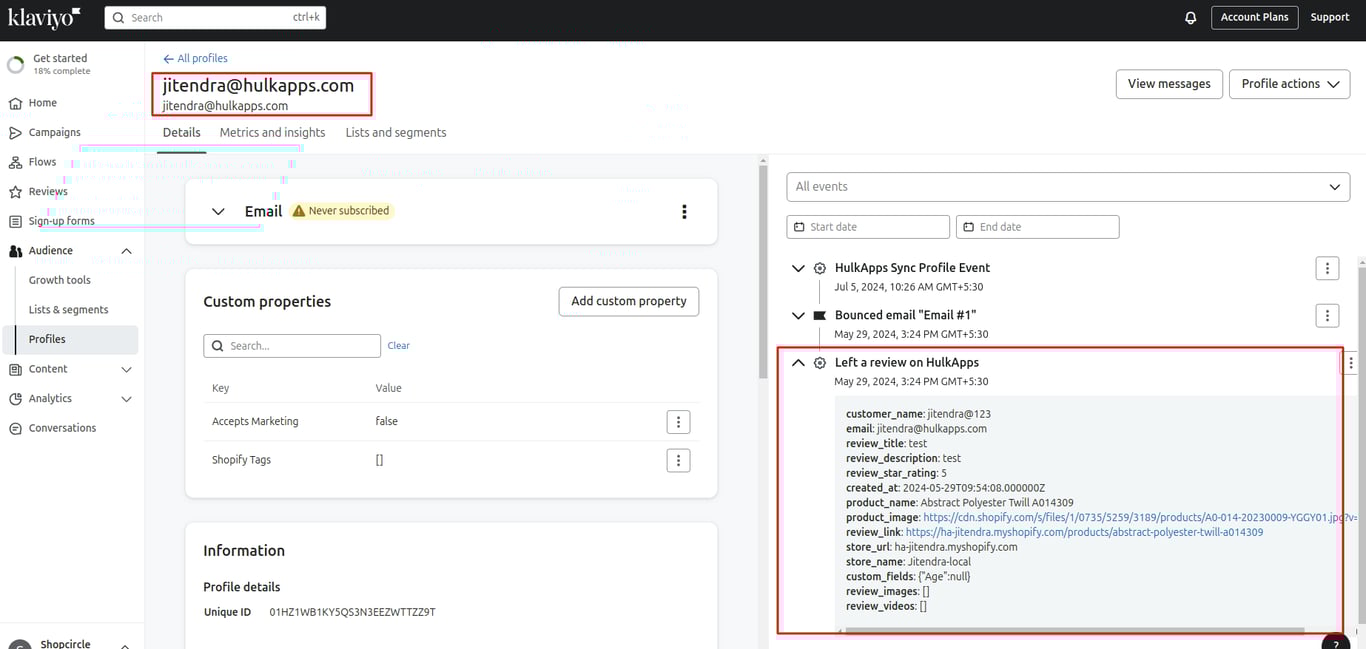Expand the Bounced email "Email #1" event

click(x=798, y=316)
